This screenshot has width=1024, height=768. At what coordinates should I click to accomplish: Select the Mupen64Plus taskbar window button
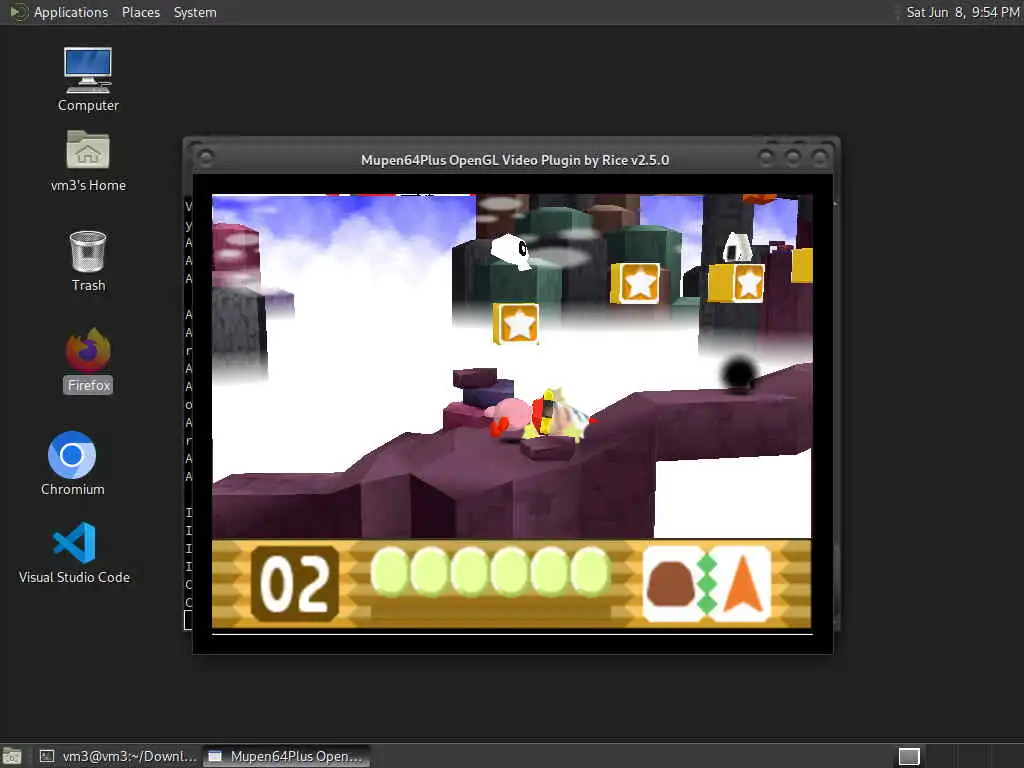pos(286,756)
